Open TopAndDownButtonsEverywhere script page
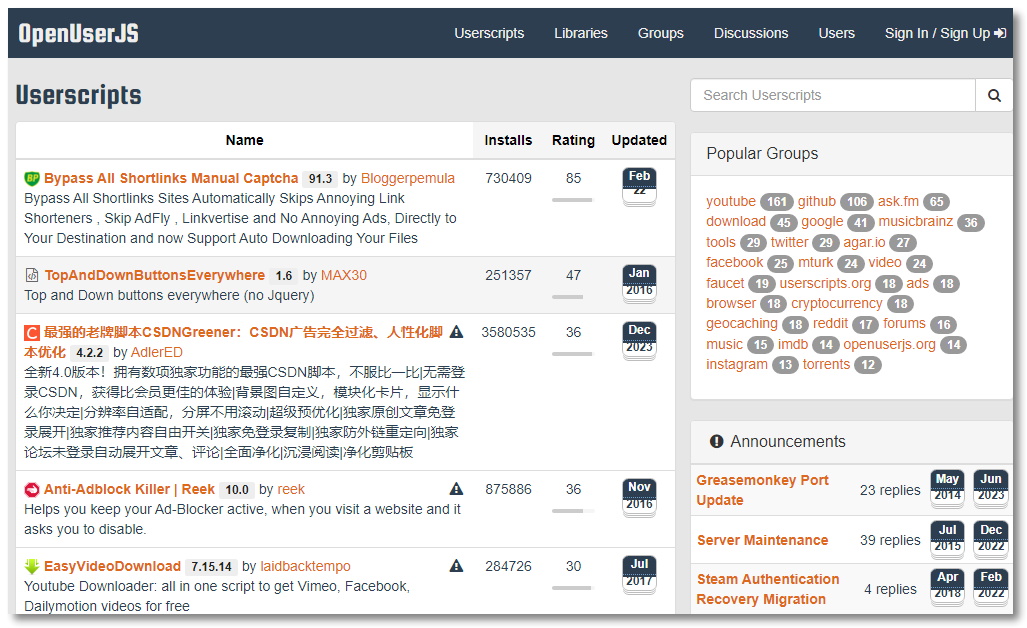The width and height of the screenshot is (1027, 628). click(155, 275)
